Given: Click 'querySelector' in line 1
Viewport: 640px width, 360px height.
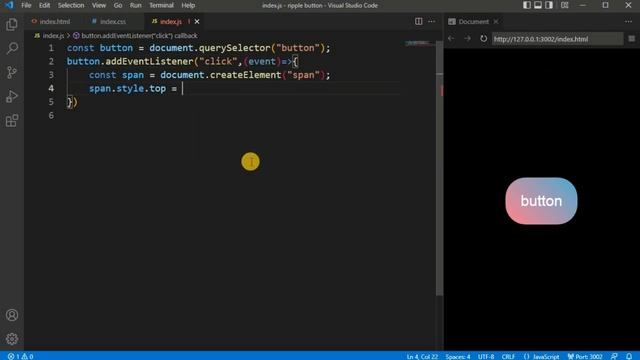Looking at the screenshot, I should point(235,48).
